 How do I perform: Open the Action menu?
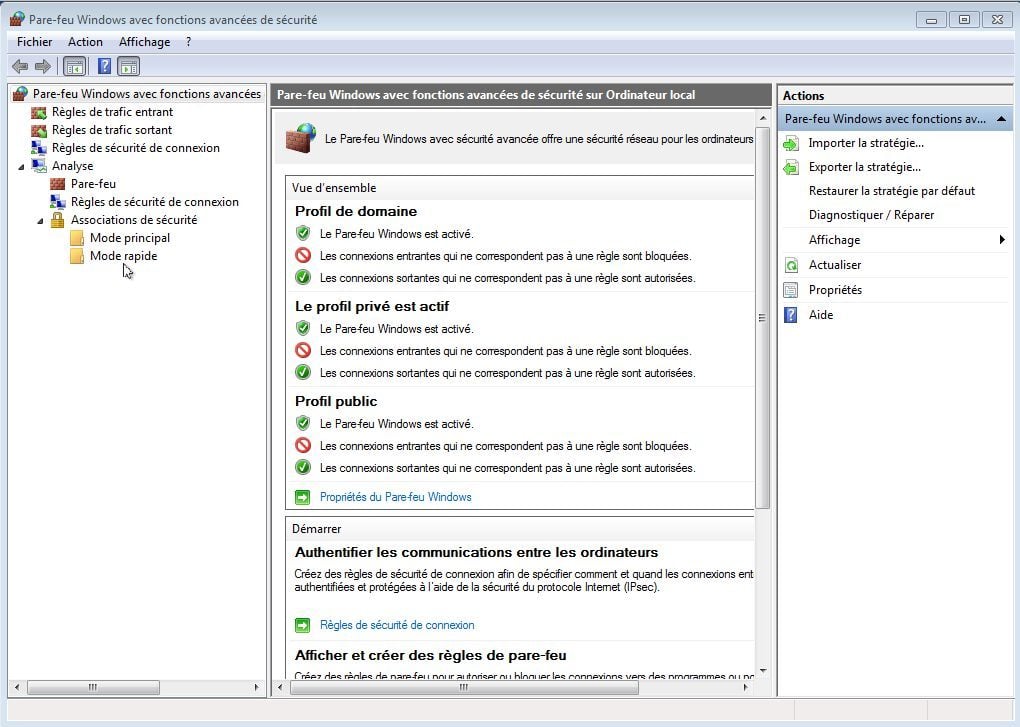(85, 42)
